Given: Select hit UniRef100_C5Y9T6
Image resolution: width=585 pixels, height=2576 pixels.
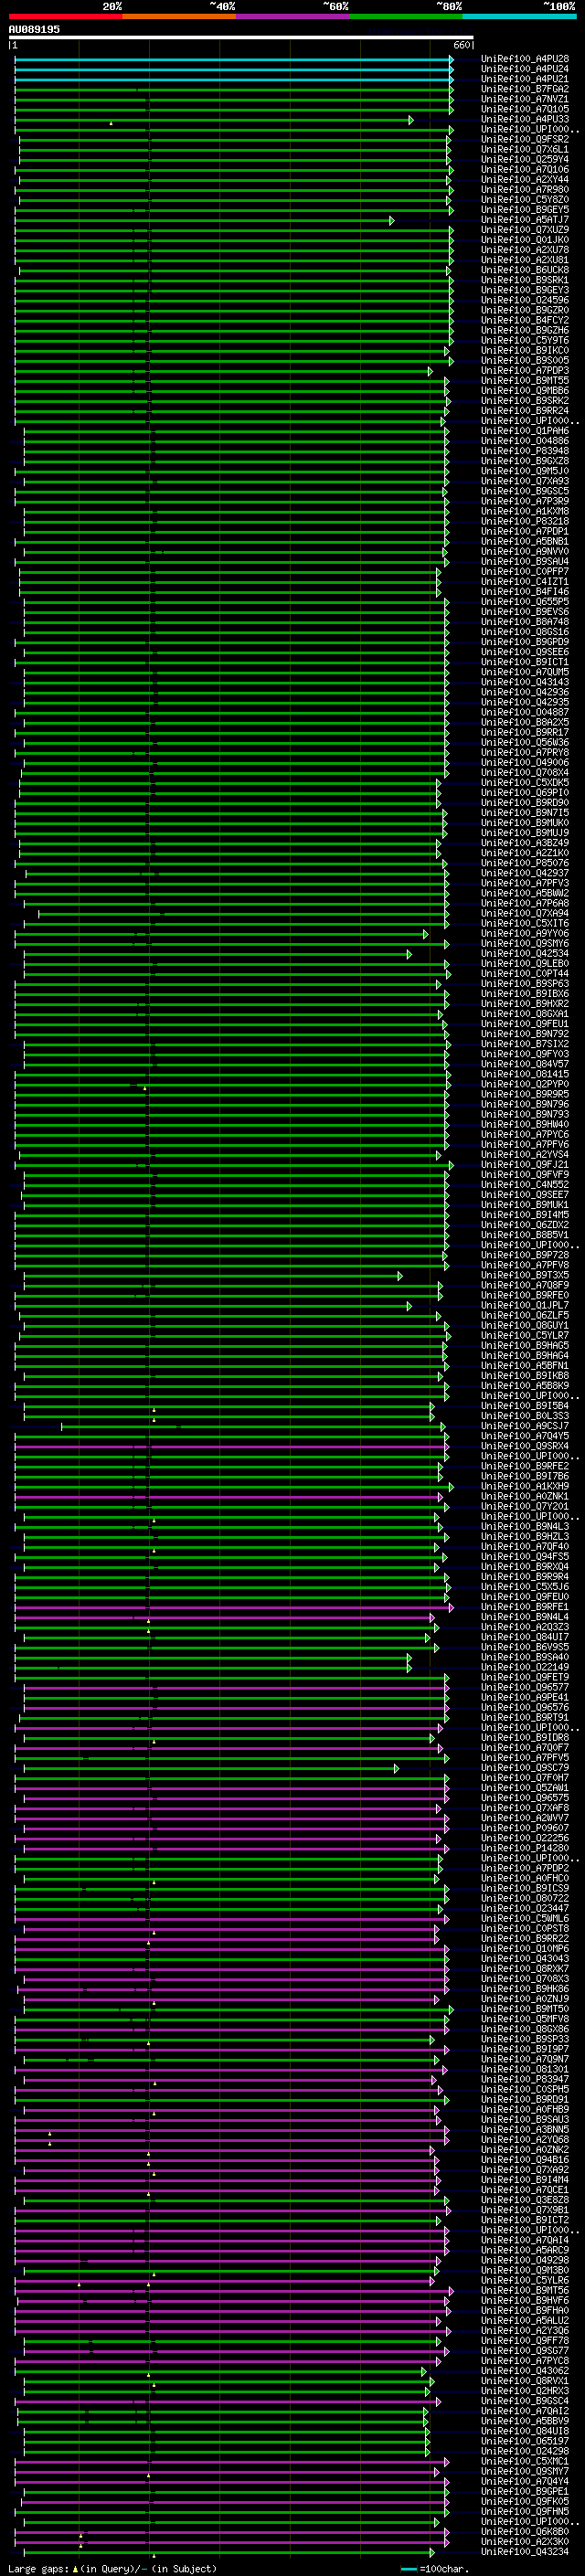Looking at the screenshot, I should pyautogui.click(x=525, y=341).
